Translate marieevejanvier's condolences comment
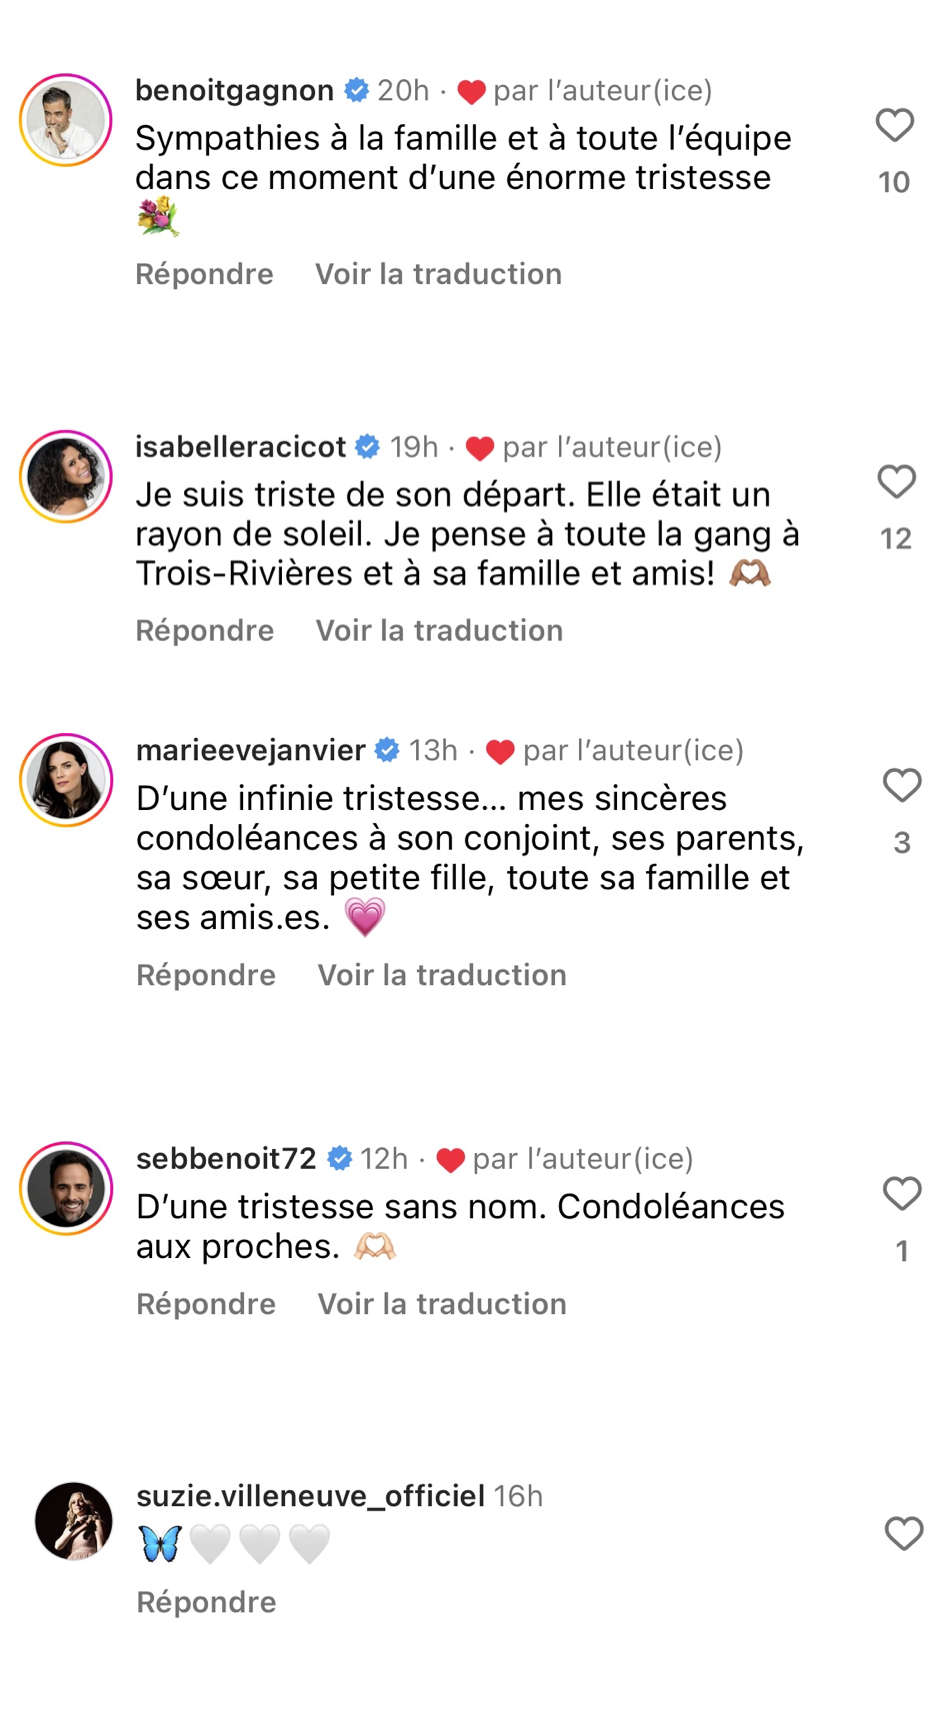The height and width of the screenshot is (1712, 938). (x=442, y=975)
